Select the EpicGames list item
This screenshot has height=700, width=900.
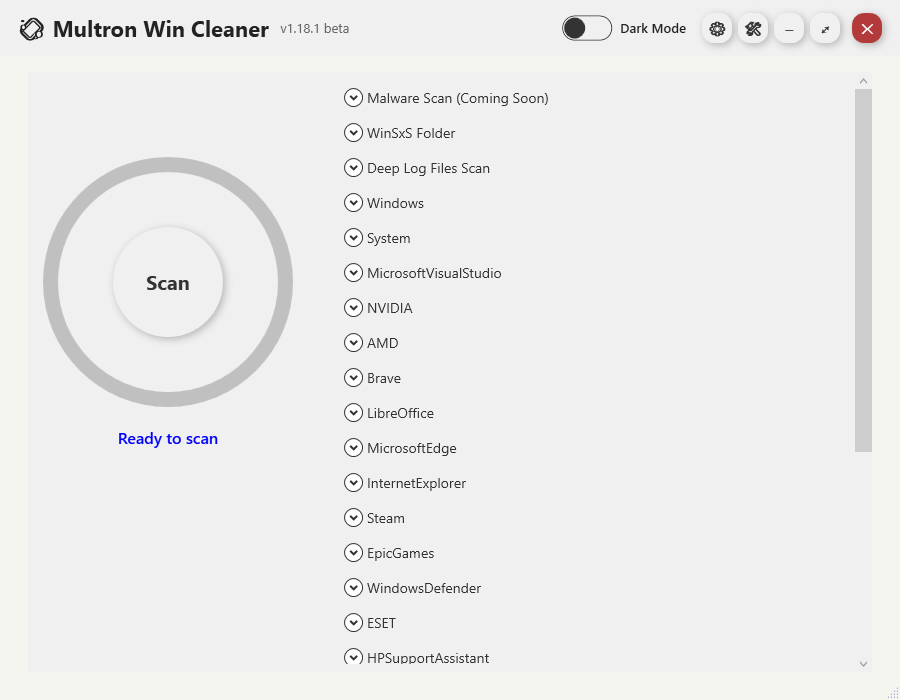click(x=400, y=553)
